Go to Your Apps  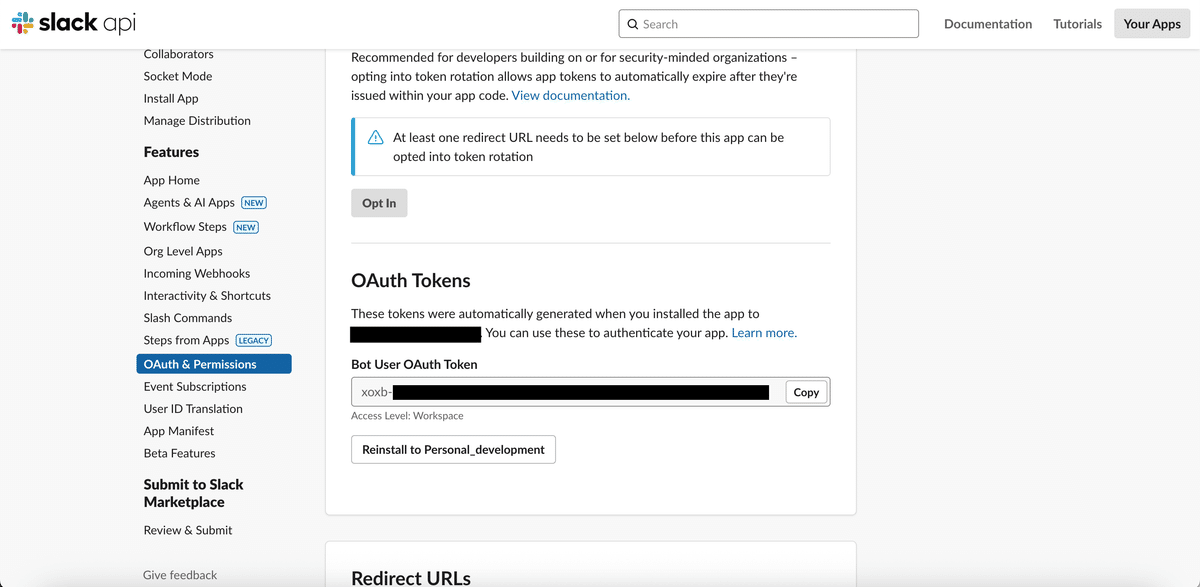pyautogui.click(x=1152, y=24)
